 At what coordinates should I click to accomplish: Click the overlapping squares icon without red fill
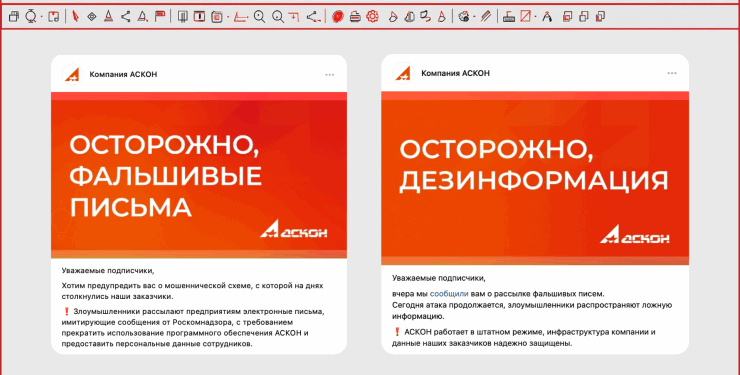click(x=584, y=17)
